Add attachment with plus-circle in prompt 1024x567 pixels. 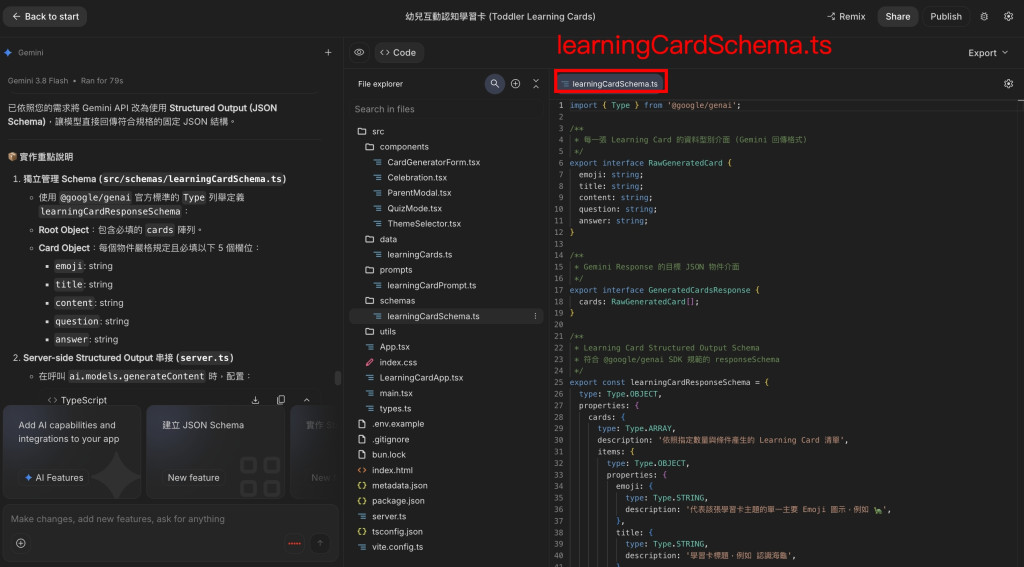click(x=21, y=543)
